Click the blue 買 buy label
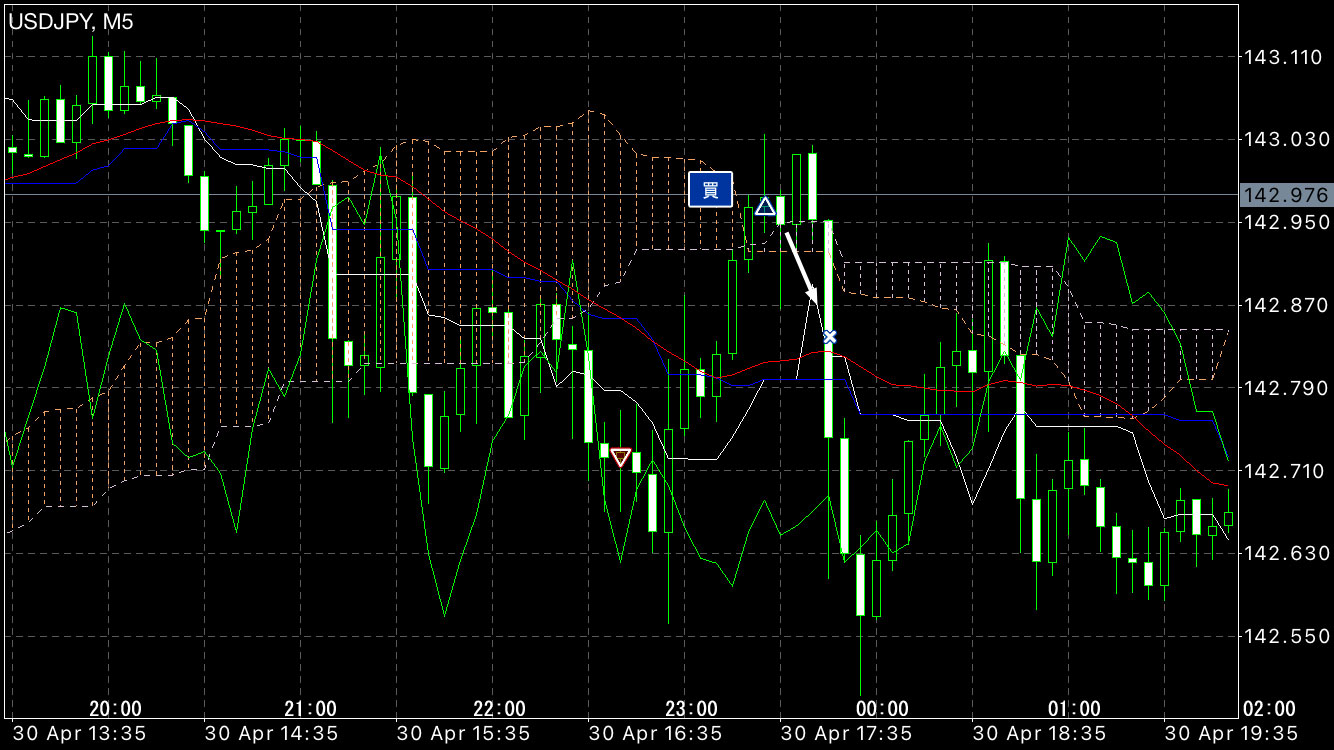 (710, 190)
